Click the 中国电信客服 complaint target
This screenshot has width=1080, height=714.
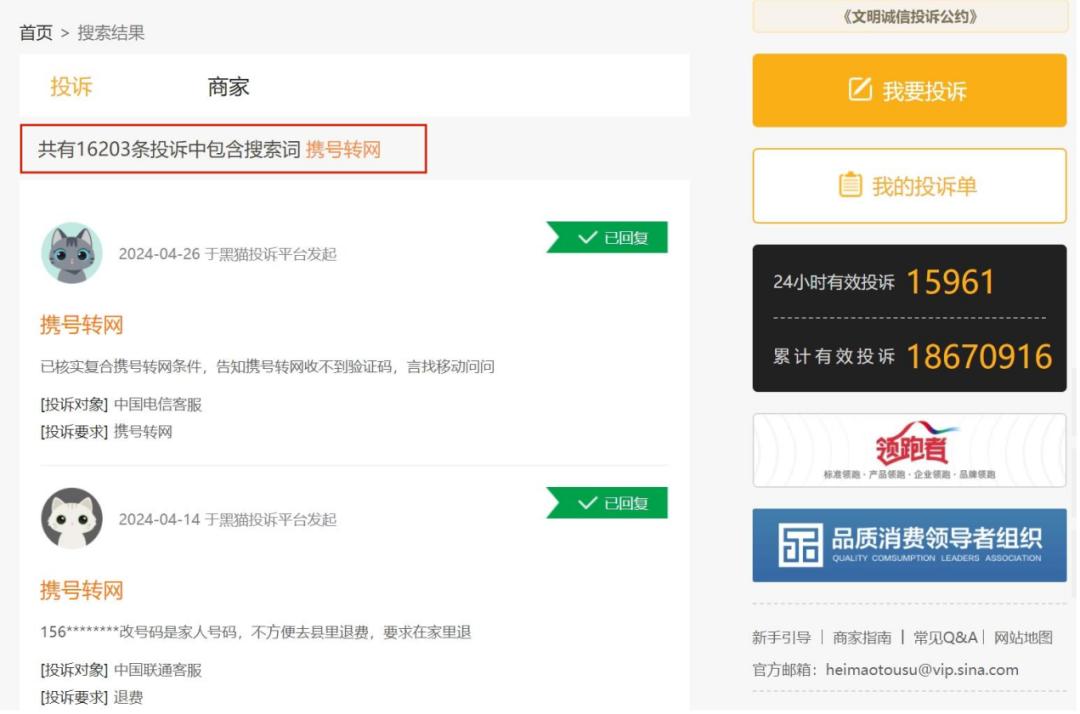click(158, 404)
